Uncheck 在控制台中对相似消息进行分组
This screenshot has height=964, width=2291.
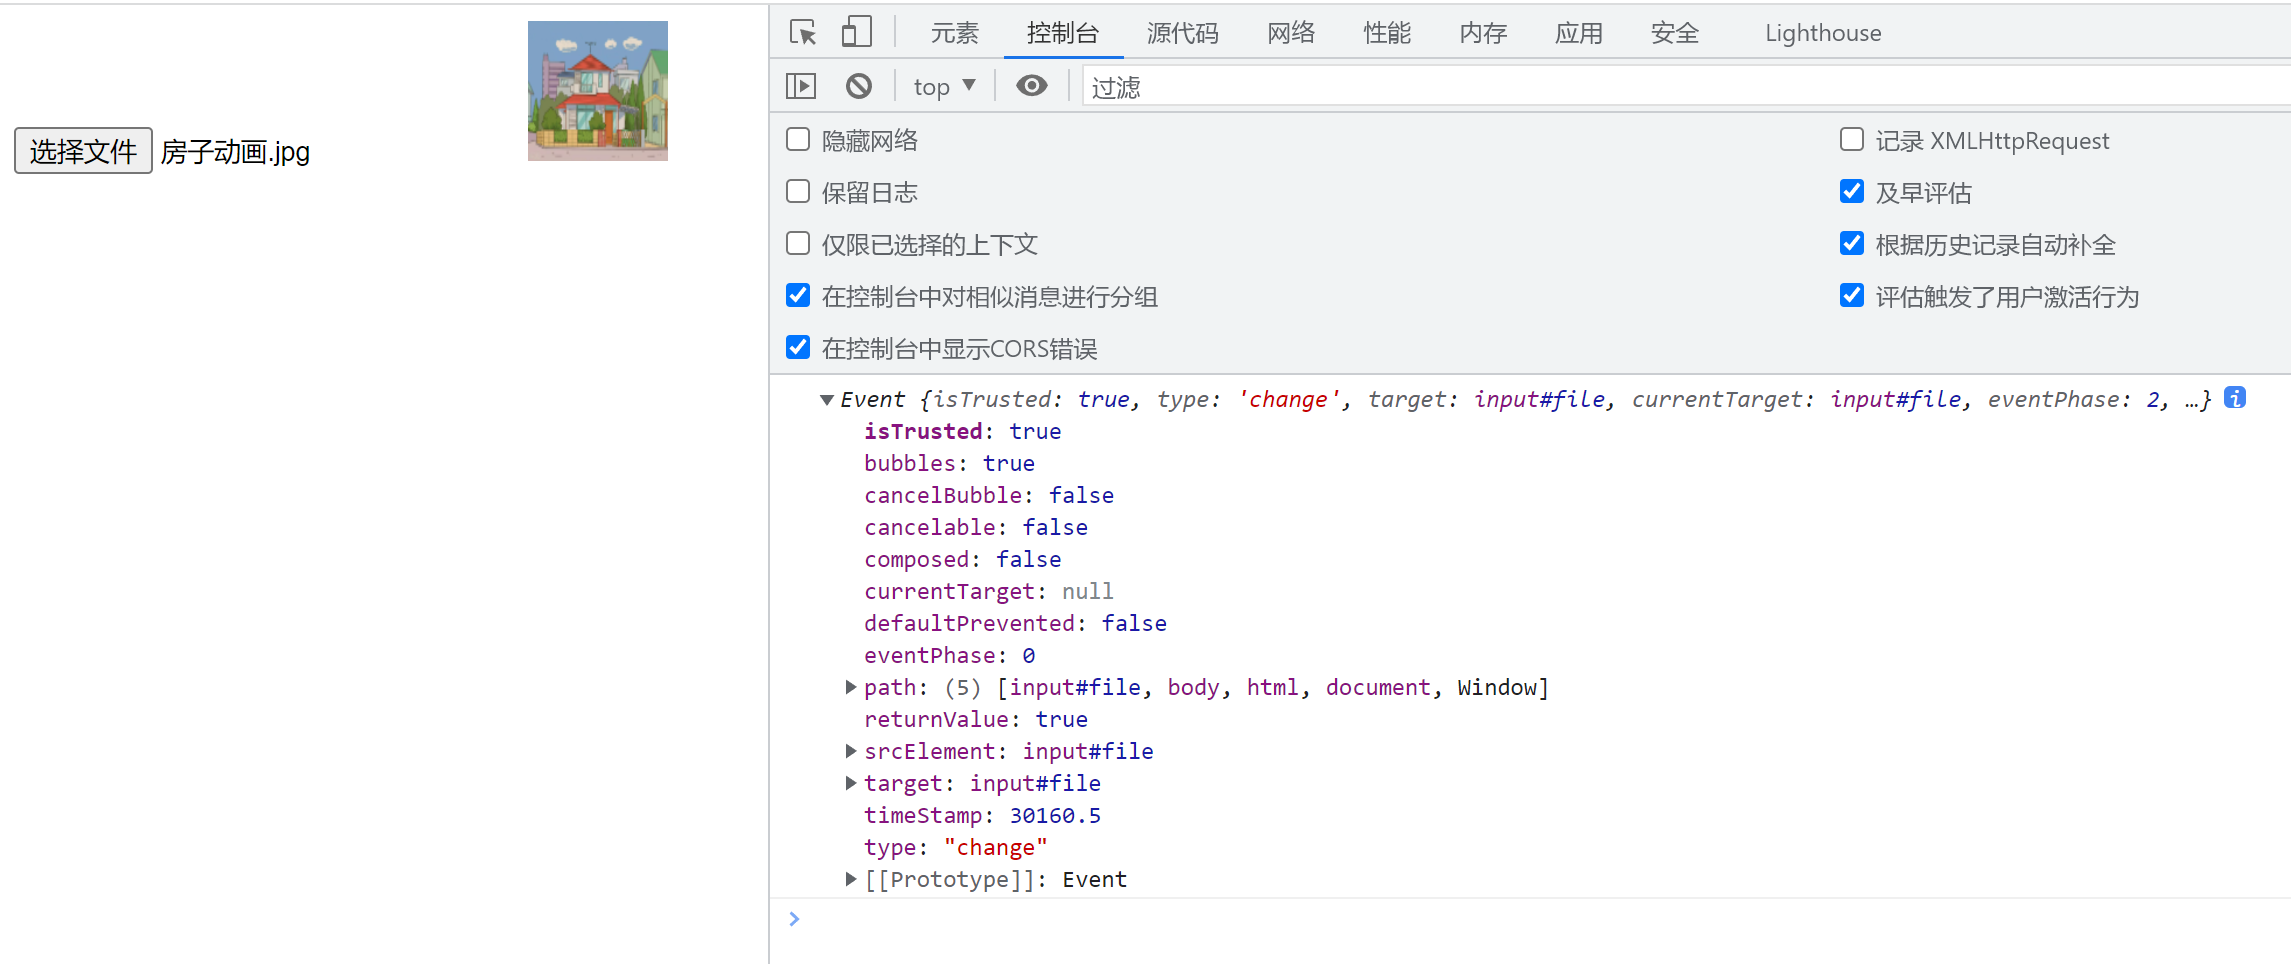pyautogui.click(x=798, y=296)
